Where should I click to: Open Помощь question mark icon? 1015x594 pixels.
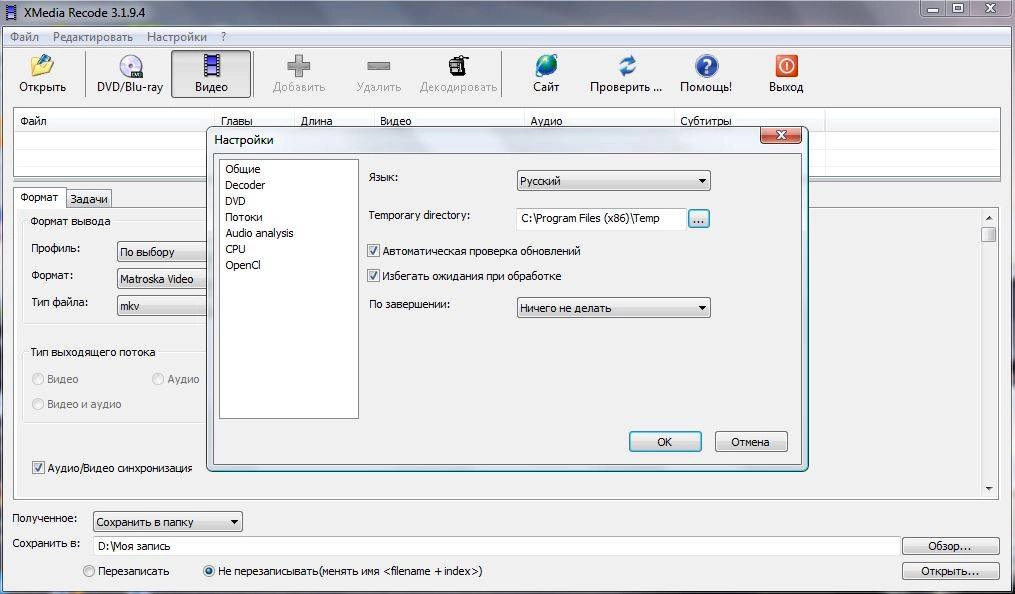(x=706, y=66)
